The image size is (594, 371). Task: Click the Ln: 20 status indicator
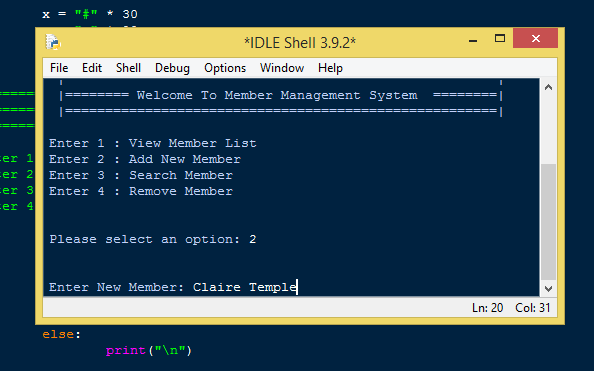coord(488,308)
